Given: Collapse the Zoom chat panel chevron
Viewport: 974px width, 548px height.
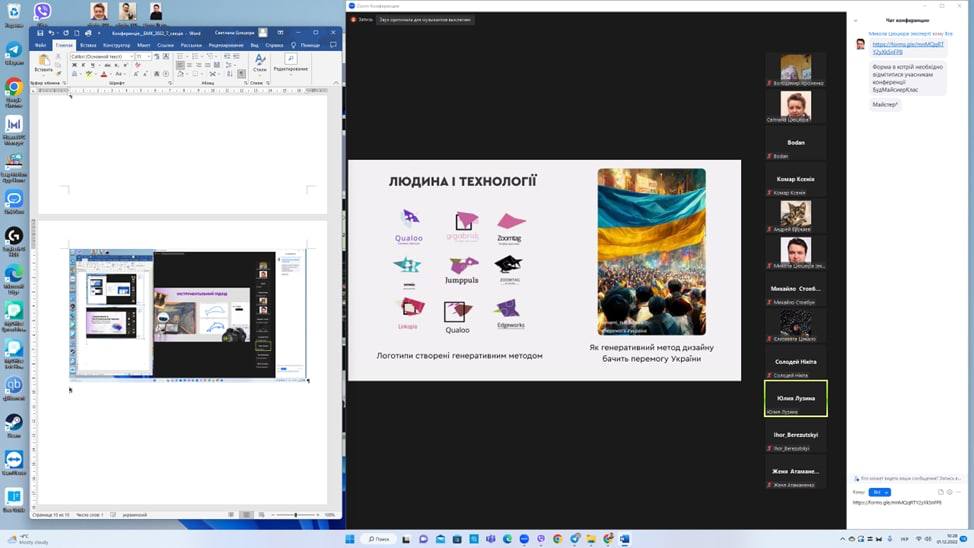Looking at the screenshot, I should (x=855, y=21).
